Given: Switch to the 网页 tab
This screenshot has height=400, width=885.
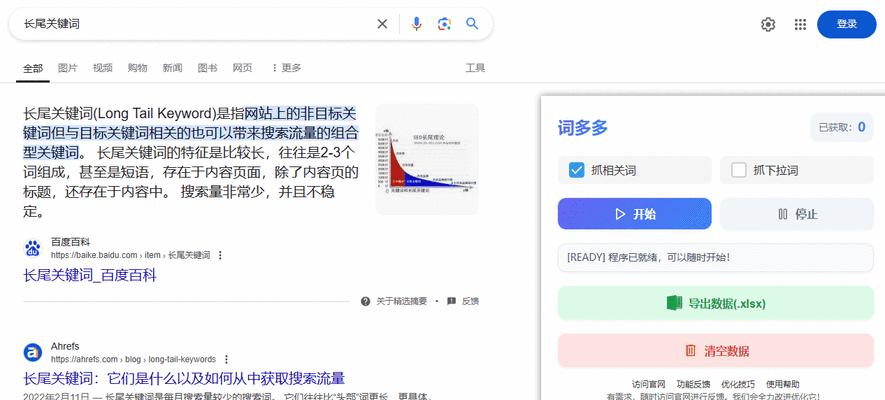Looking at the screenshot, I should [x=242, y=68].
